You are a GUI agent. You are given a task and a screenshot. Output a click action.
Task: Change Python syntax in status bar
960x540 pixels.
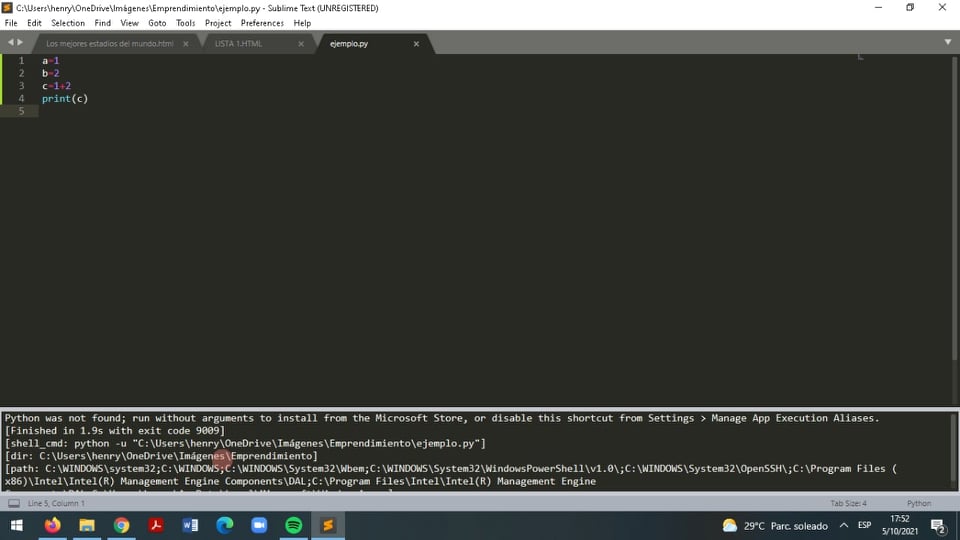[x=918, y=503]
